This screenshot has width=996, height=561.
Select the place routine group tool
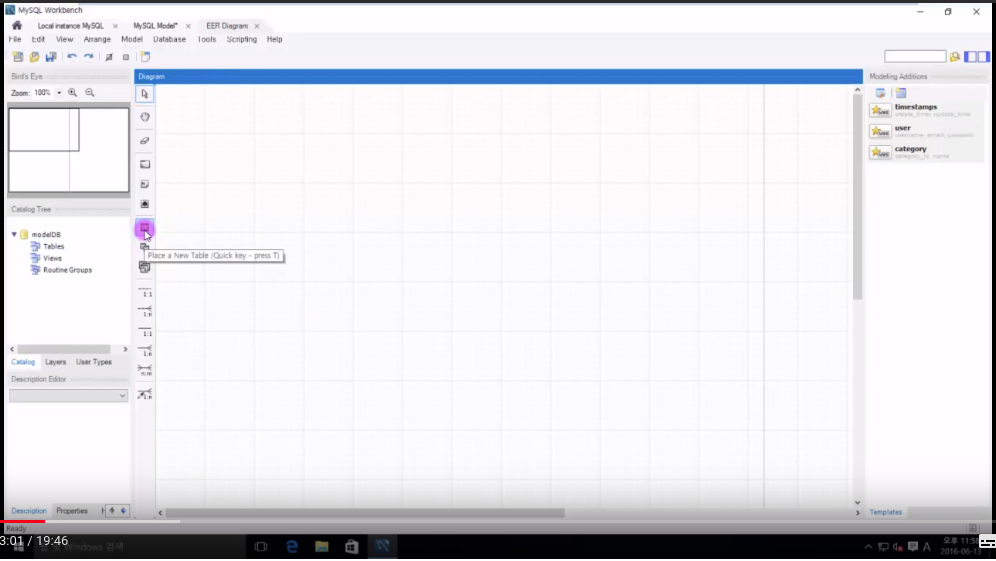click(x=145, y=267)
